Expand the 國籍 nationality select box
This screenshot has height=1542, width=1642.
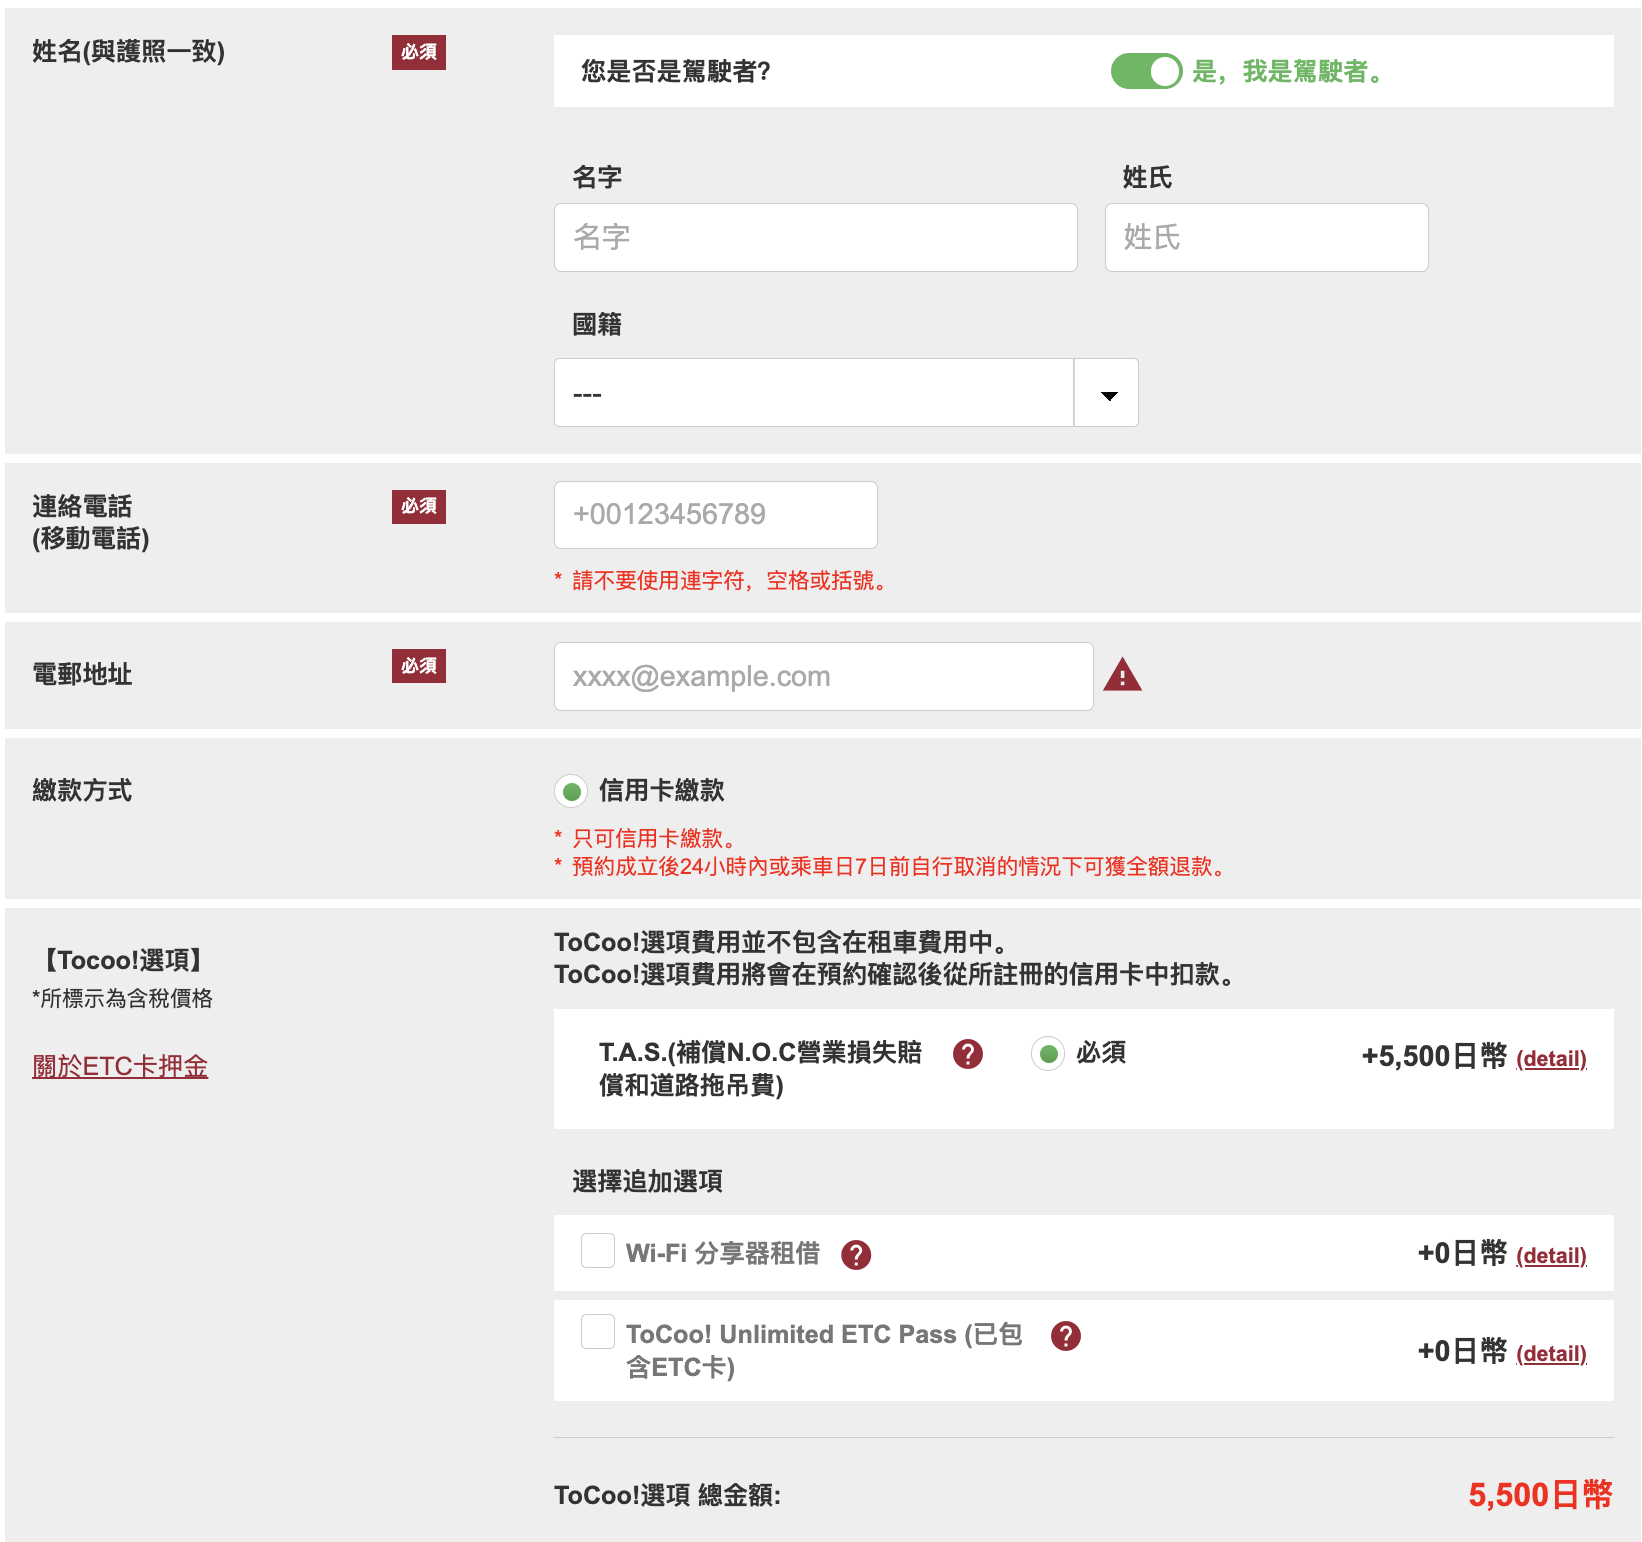tap(814, 394)
